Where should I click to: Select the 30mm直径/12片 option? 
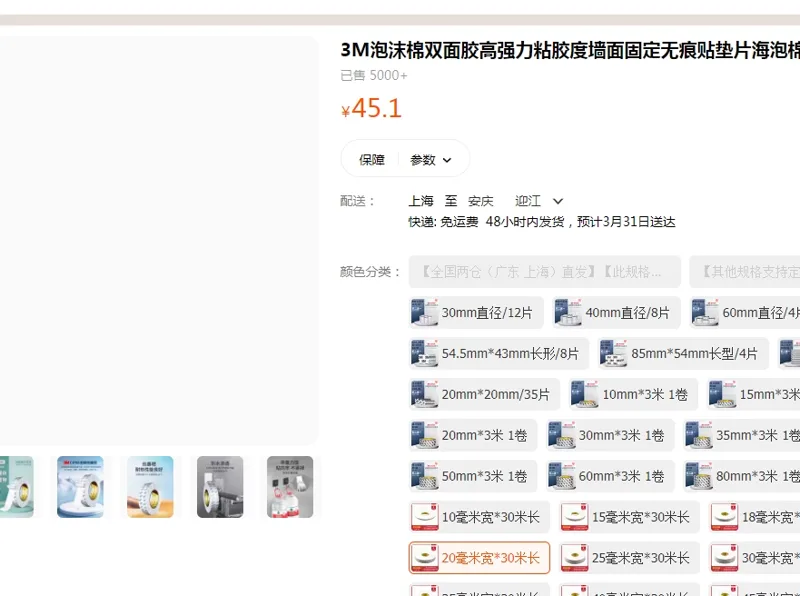coord(476,313)
